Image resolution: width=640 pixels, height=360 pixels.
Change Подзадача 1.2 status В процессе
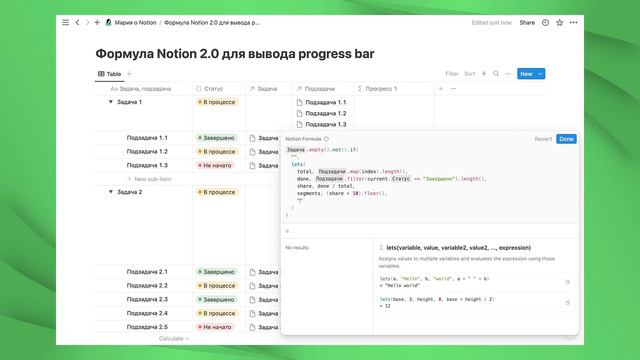click(x=217, y=151)
